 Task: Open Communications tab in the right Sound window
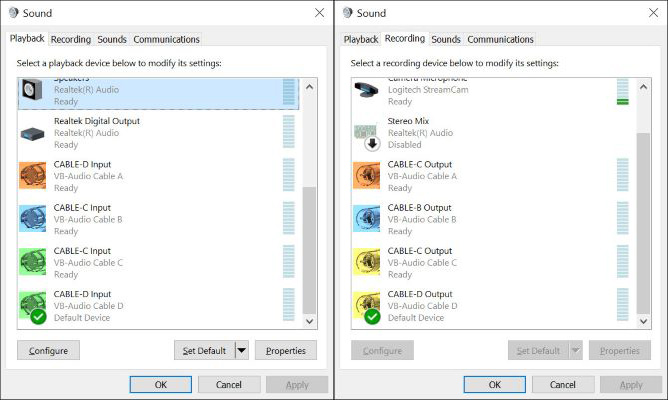point(500,39)
